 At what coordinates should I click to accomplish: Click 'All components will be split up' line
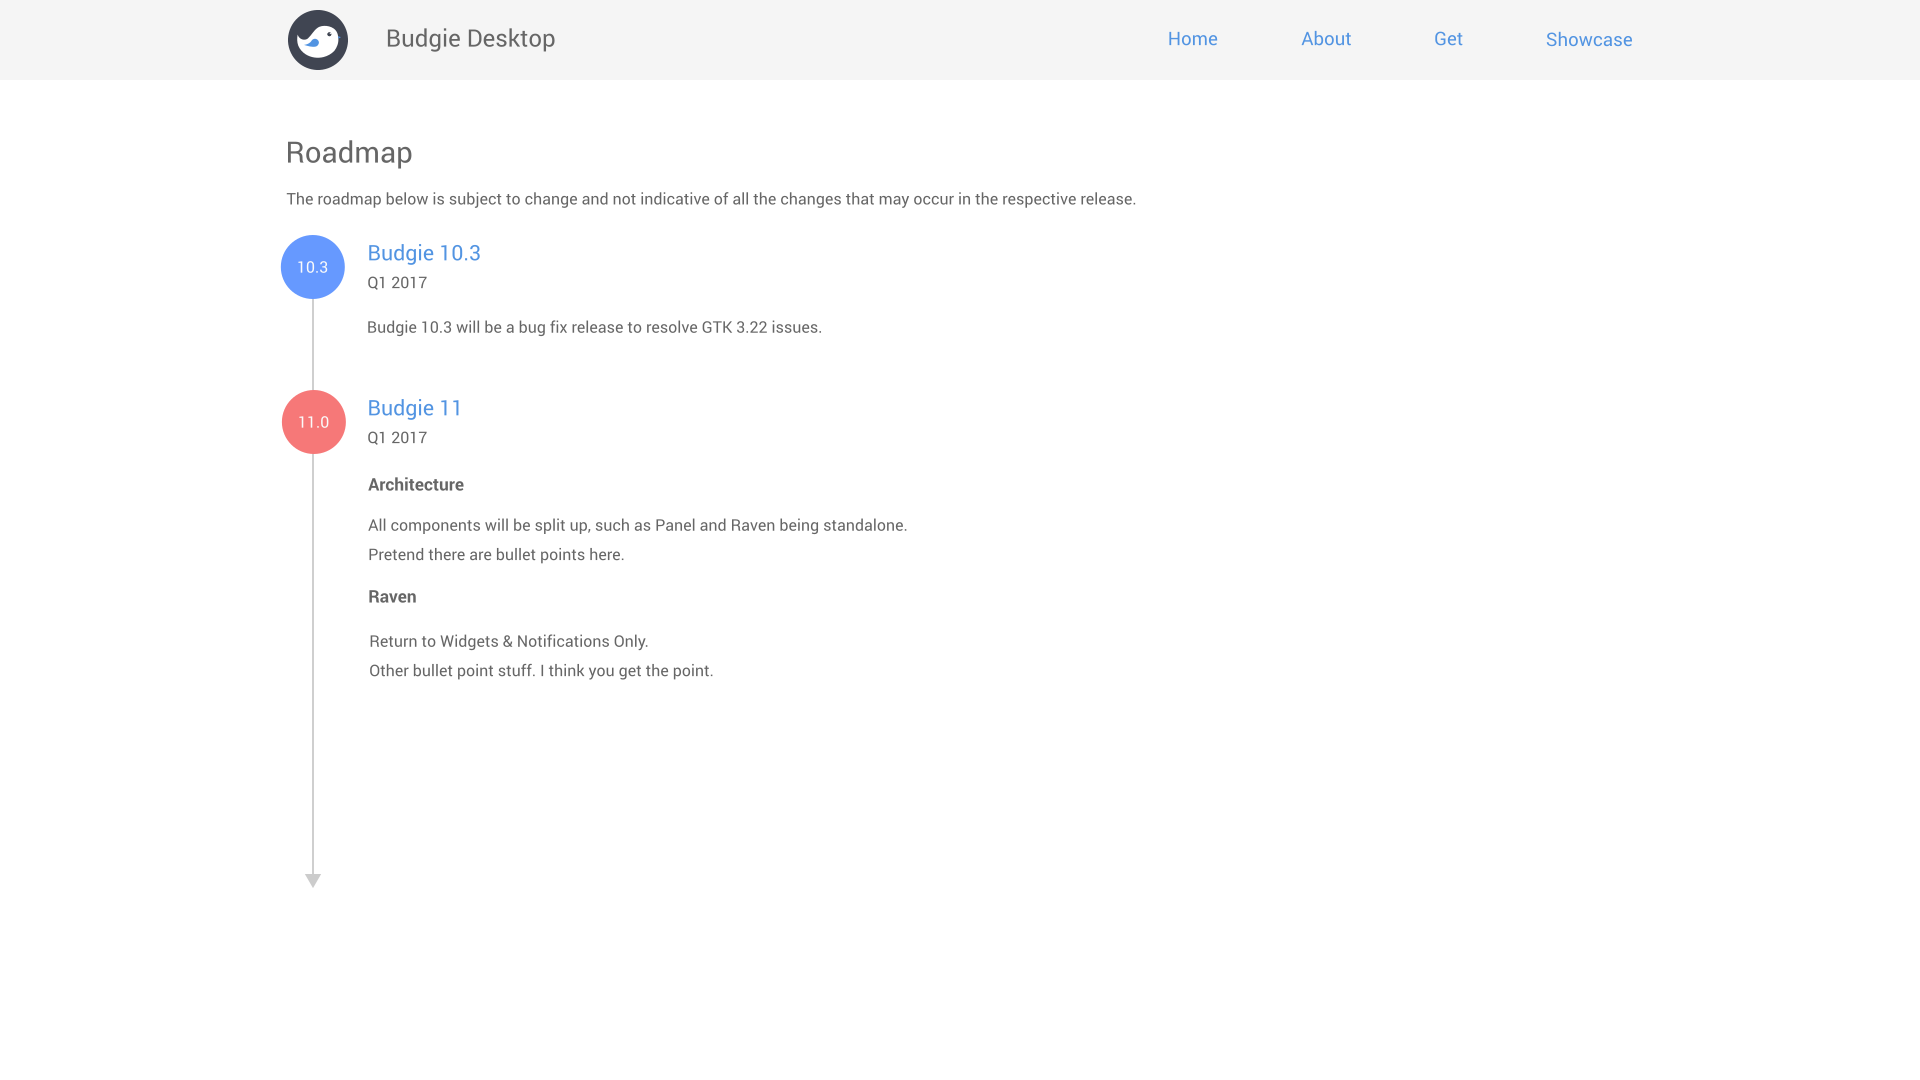pyautogui.click(x=638, y=526)
